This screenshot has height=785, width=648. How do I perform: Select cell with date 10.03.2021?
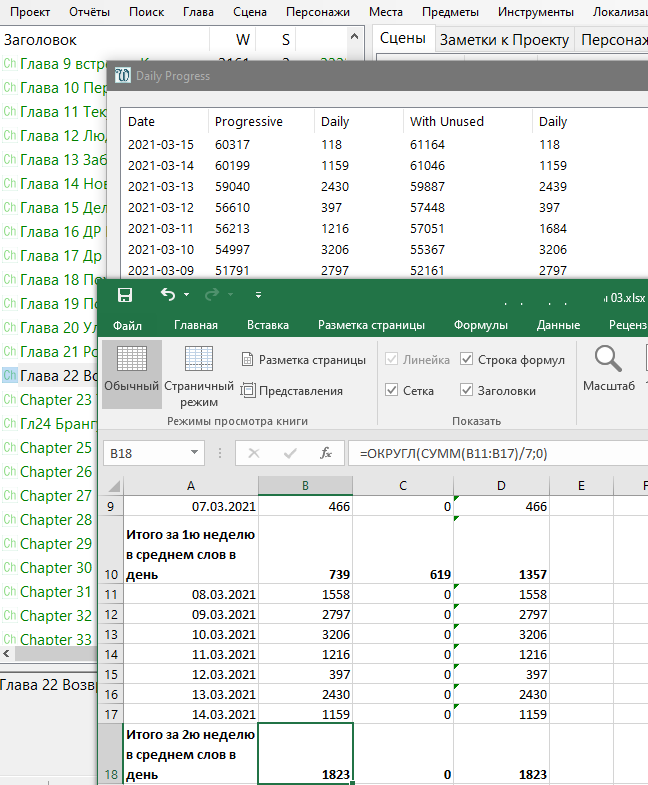coord(191,634)
